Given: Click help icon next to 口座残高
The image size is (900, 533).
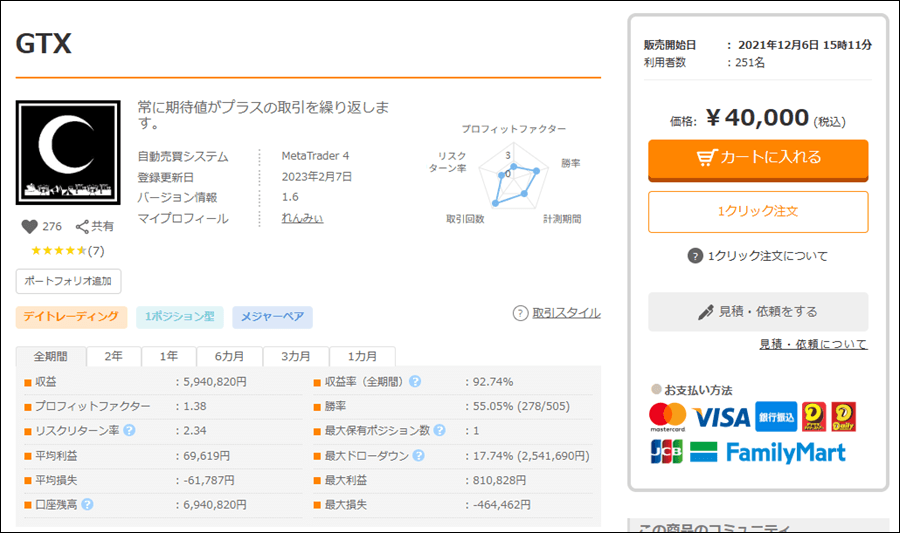Looking at the screenshot, I should click(87, 505).
